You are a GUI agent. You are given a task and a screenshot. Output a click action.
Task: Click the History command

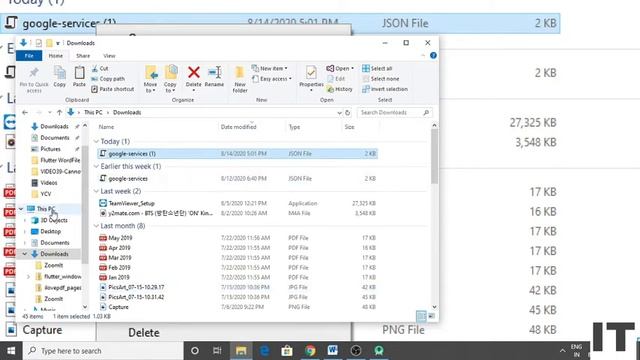click(340, 89)
